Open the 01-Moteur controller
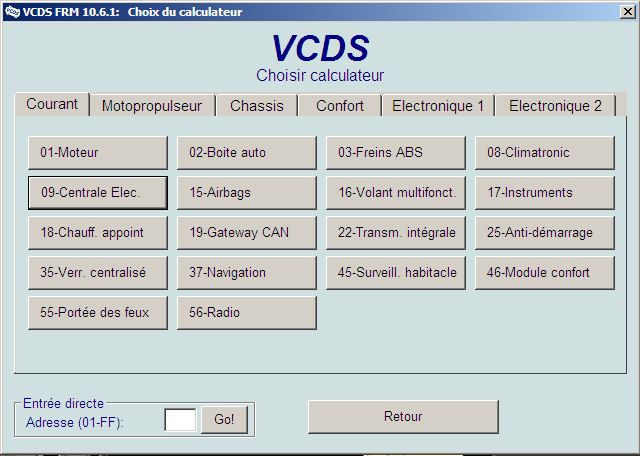640x456 pixels. (98, 153)
